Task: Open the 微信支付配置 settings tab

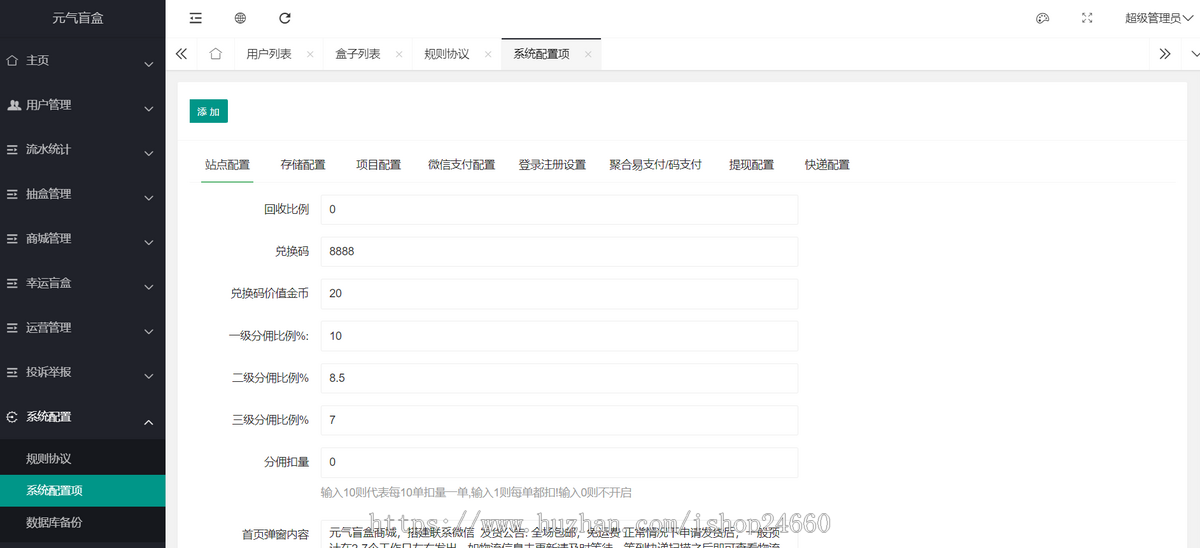Action: pyautogui.click(x=461, y=165)
